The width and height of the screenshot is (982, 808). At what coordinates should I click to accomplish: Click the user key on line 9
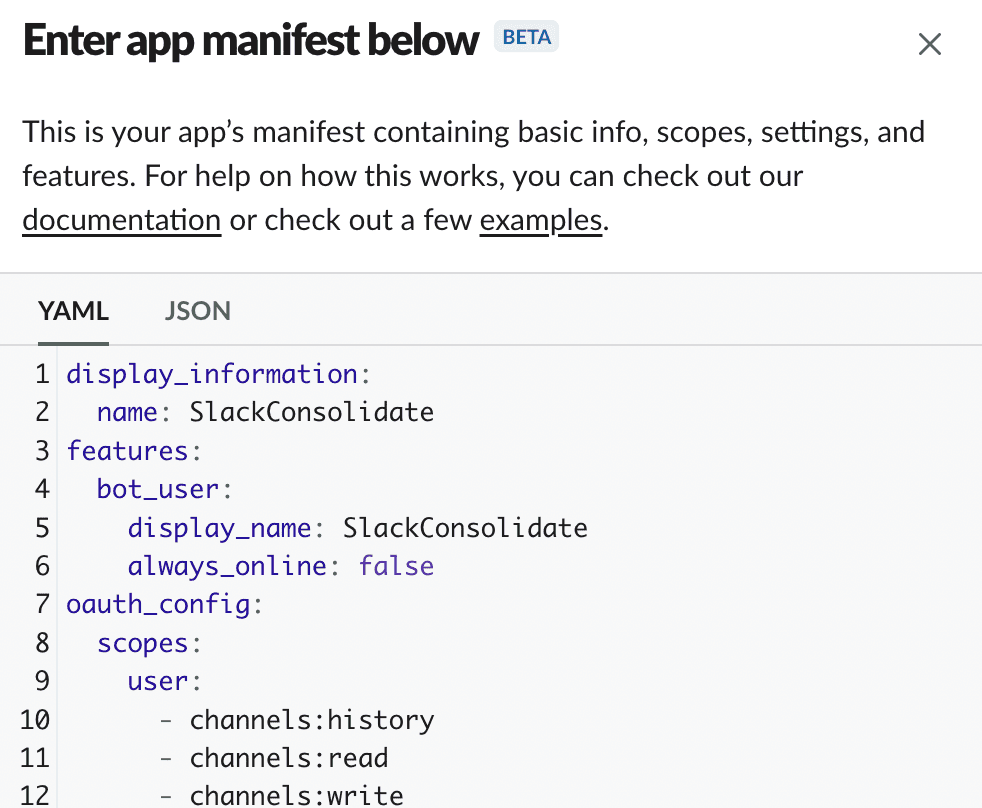158,682
